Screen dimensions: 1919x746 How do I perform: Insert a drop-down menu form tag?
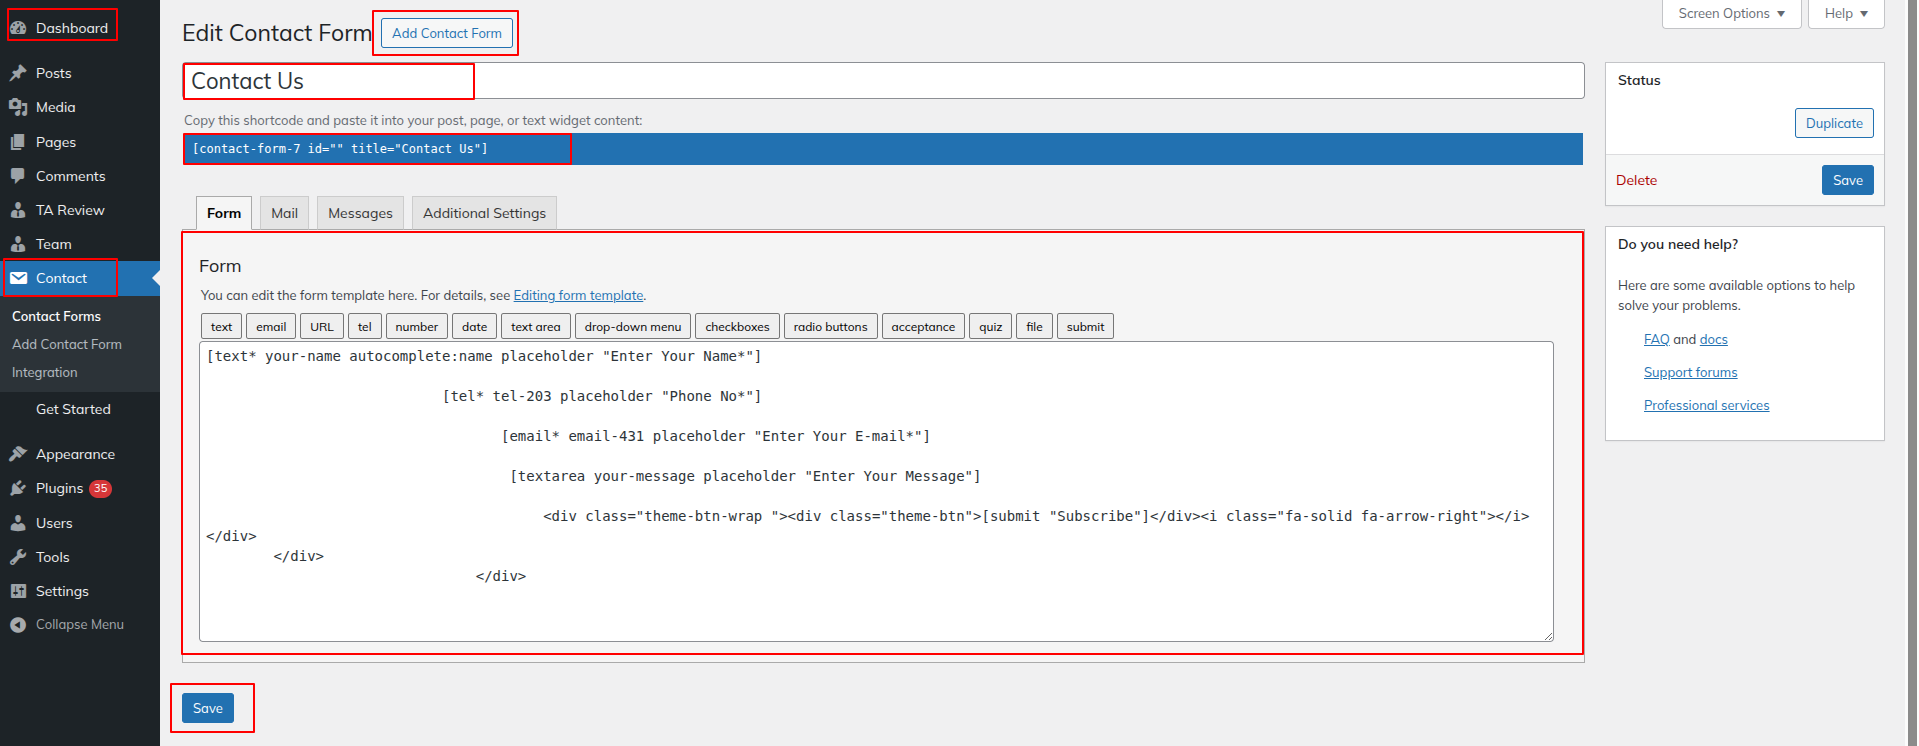632,327
